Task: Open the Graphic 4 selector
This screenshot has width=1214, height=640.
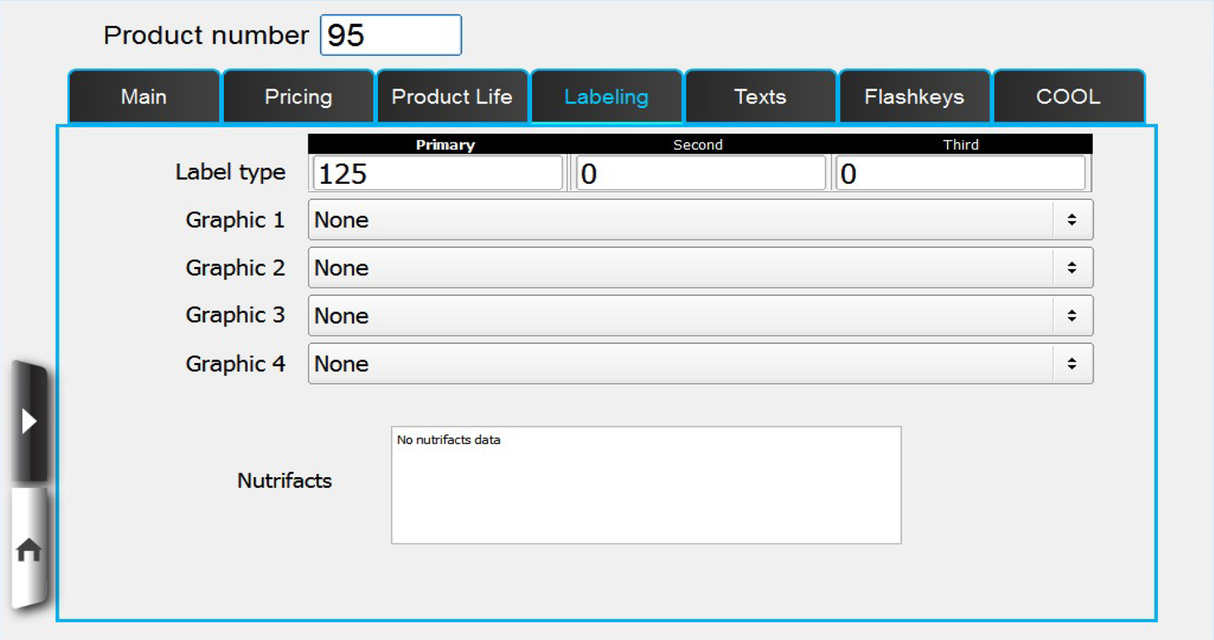Action: tap(600, 363)
